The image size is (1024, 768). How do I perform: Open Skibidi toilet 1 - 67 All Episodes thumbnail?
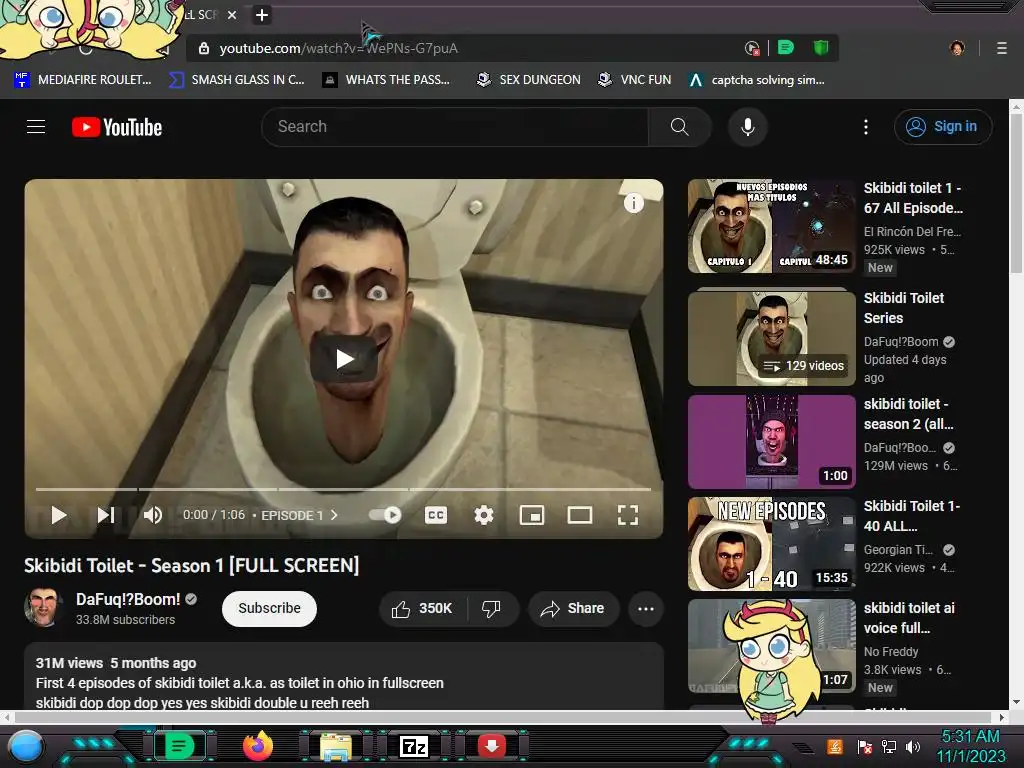click(771, 226)
